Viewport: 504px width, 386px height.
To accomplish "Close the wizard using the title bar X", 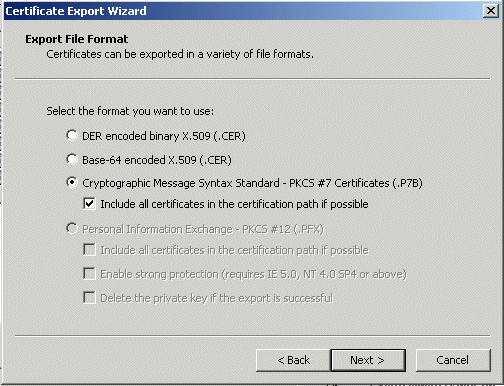I will point(491,11).
